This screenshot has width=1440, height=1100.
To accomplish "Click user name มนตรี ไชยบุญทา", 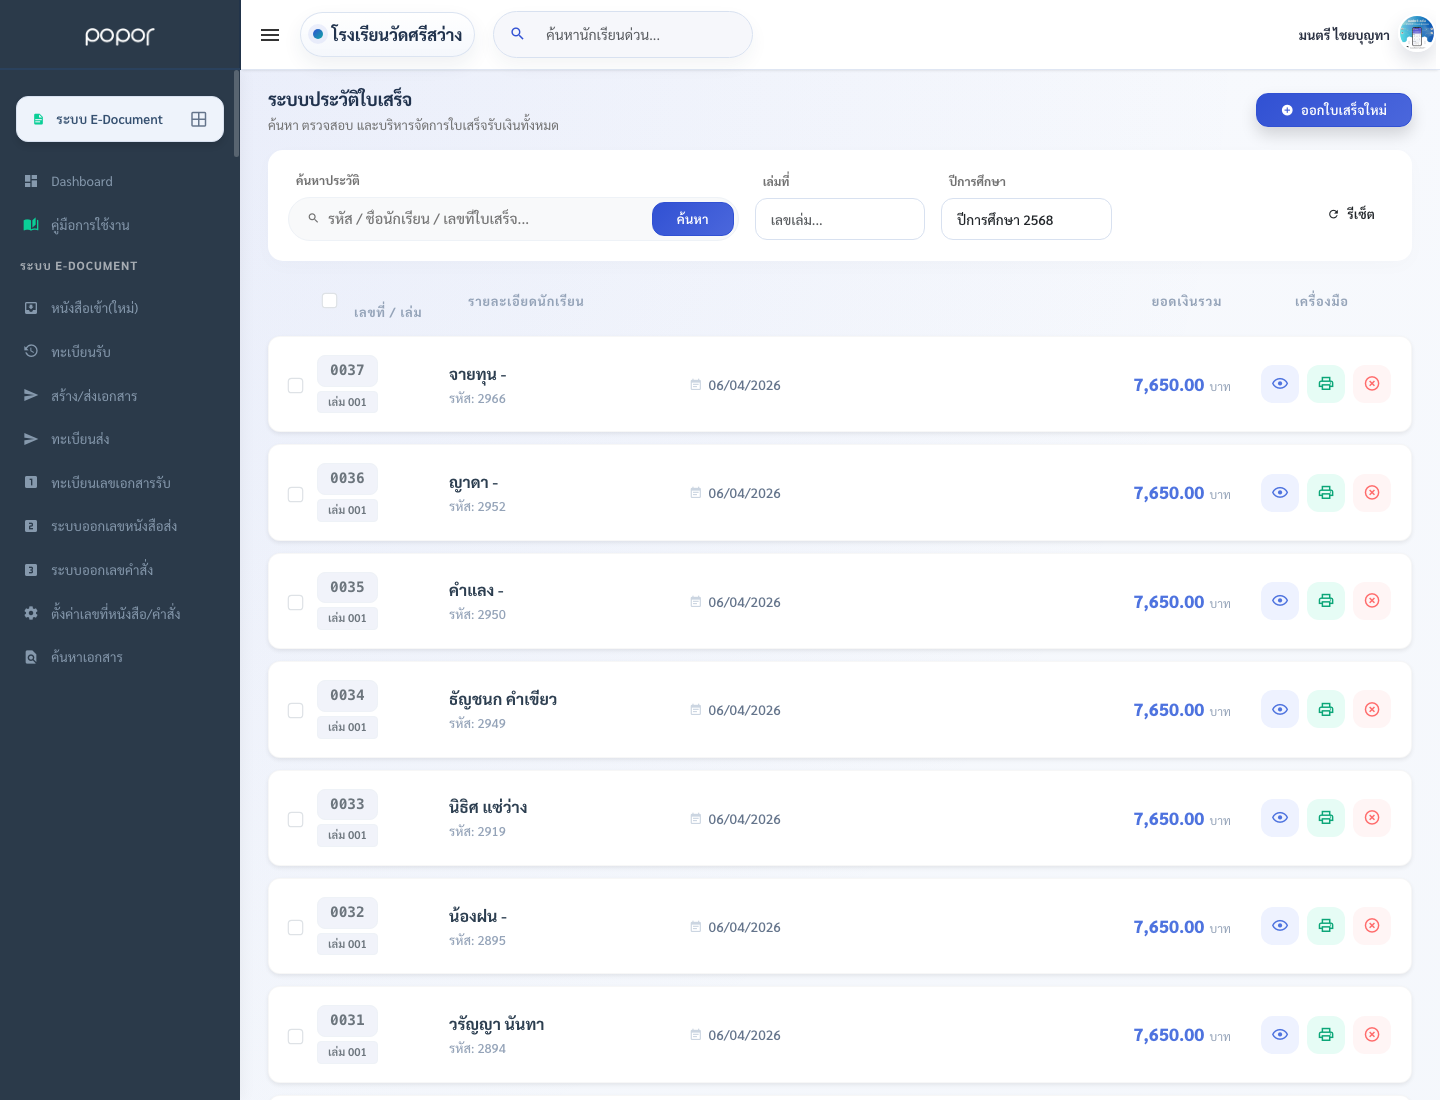I will point(1344,35).
